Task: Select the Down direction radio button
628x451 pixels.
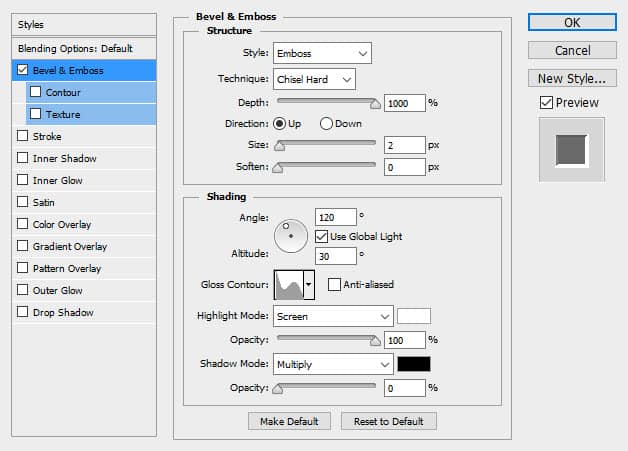Action: click(326, 124)
